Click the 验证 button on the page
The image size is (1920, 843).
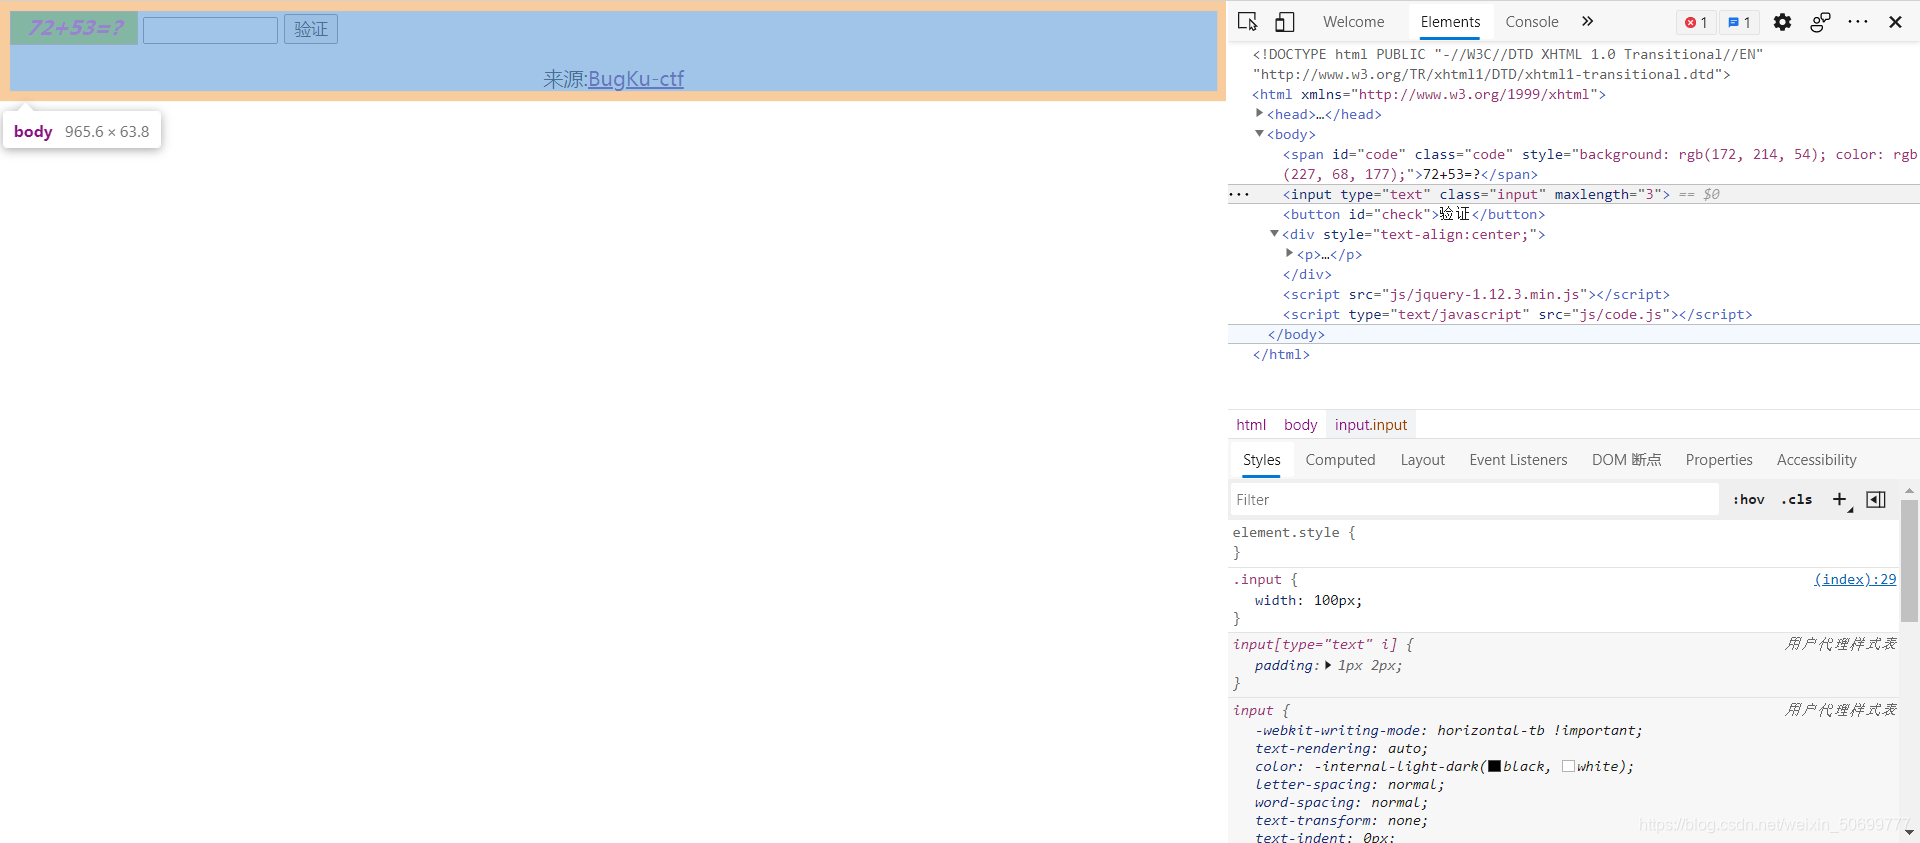click(x=311, y=29)
